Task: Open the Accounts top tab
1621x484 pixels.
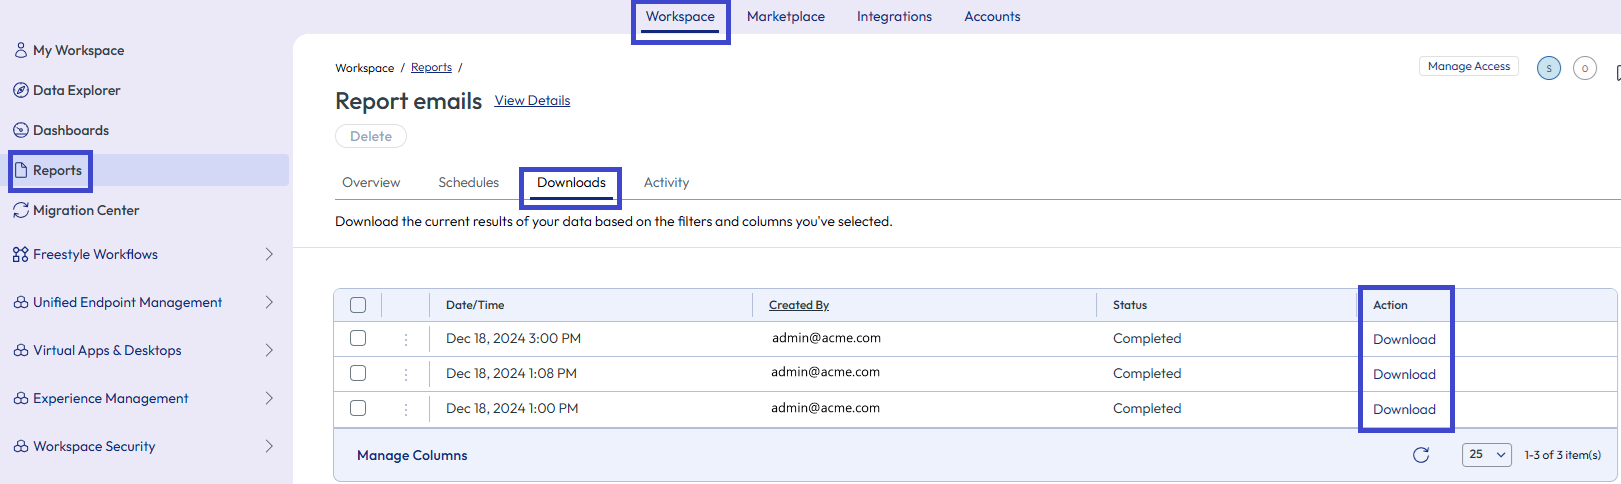Action: pyautogui.click(x=992, y=17)
